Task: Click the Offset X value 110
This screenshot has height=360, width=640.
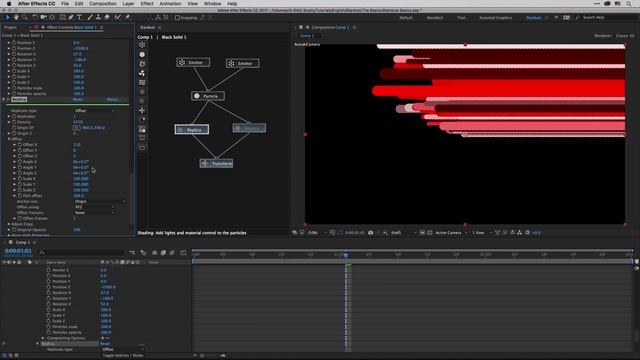Action: pyautogui.click(x=76, y=144)
